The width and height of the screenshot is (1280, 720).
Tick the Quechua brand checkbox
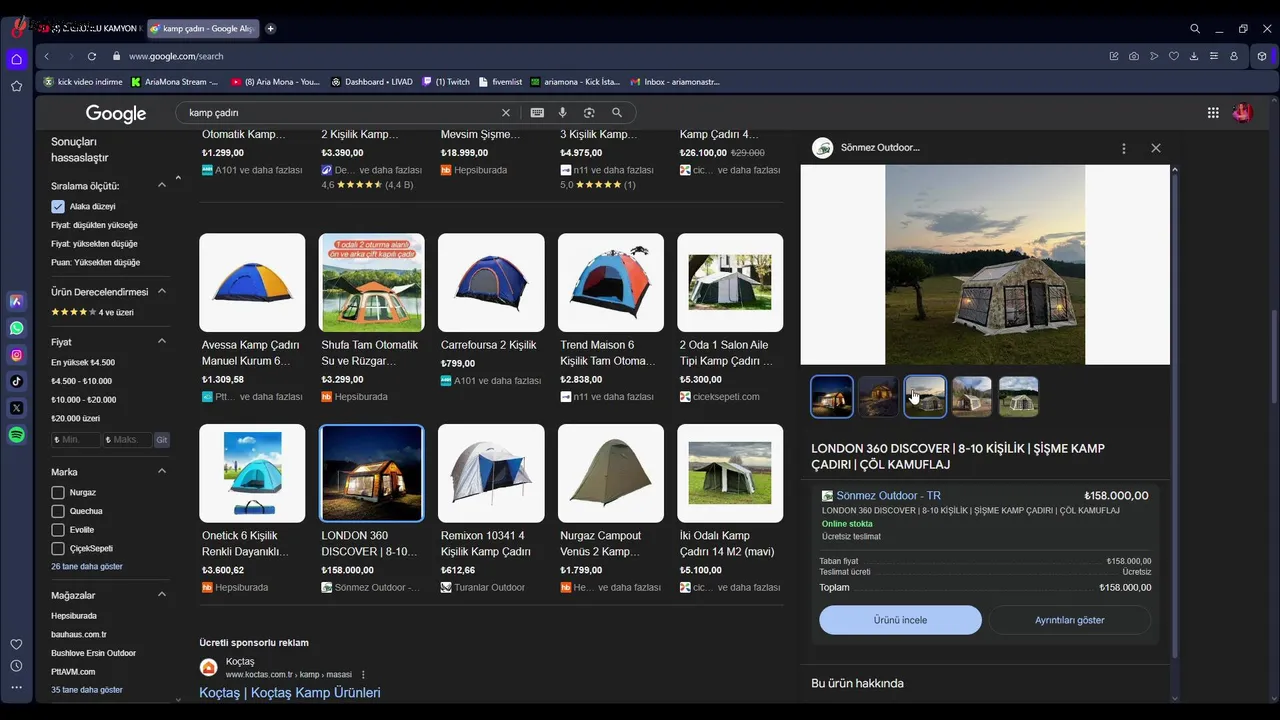[58, 511]
